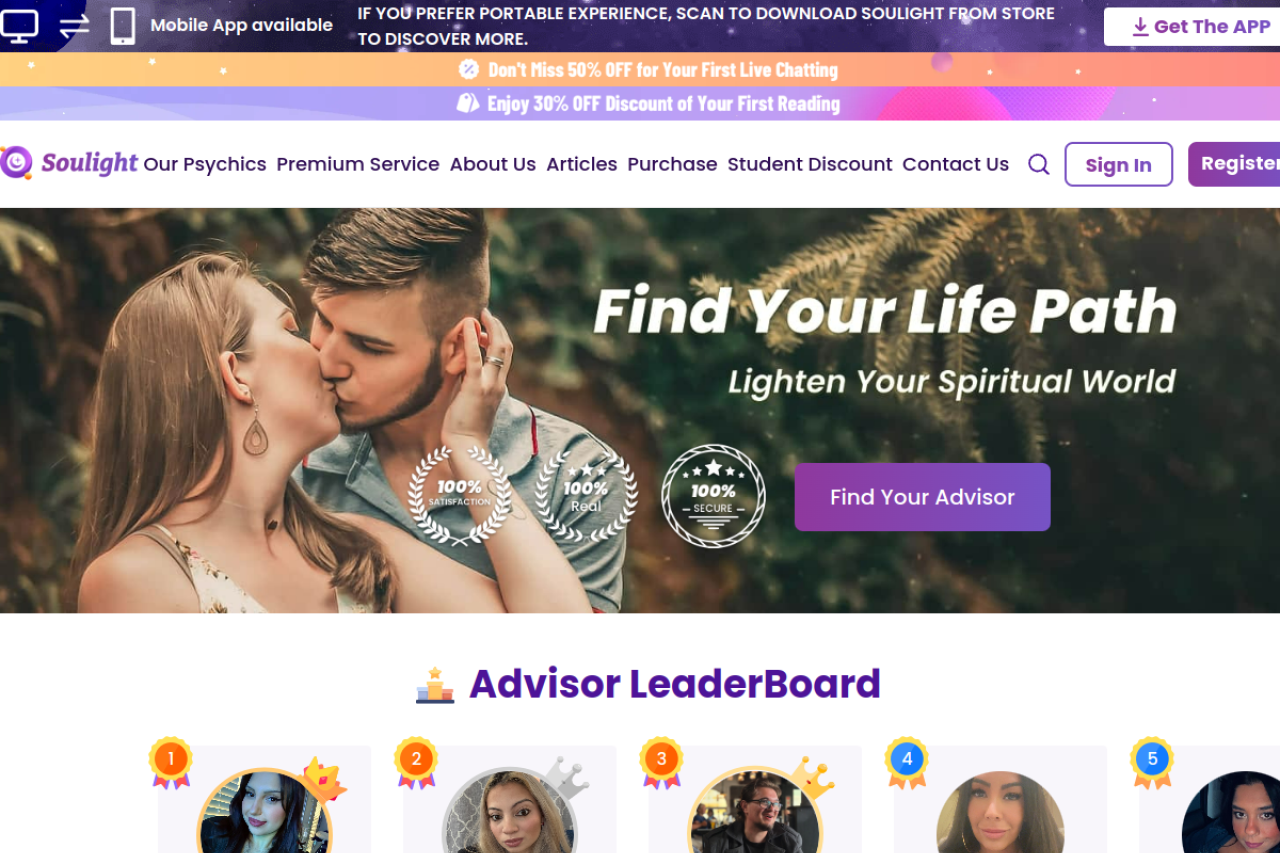Open the Premium Service menu item
Screen dimensions: 1280x853
358,164
